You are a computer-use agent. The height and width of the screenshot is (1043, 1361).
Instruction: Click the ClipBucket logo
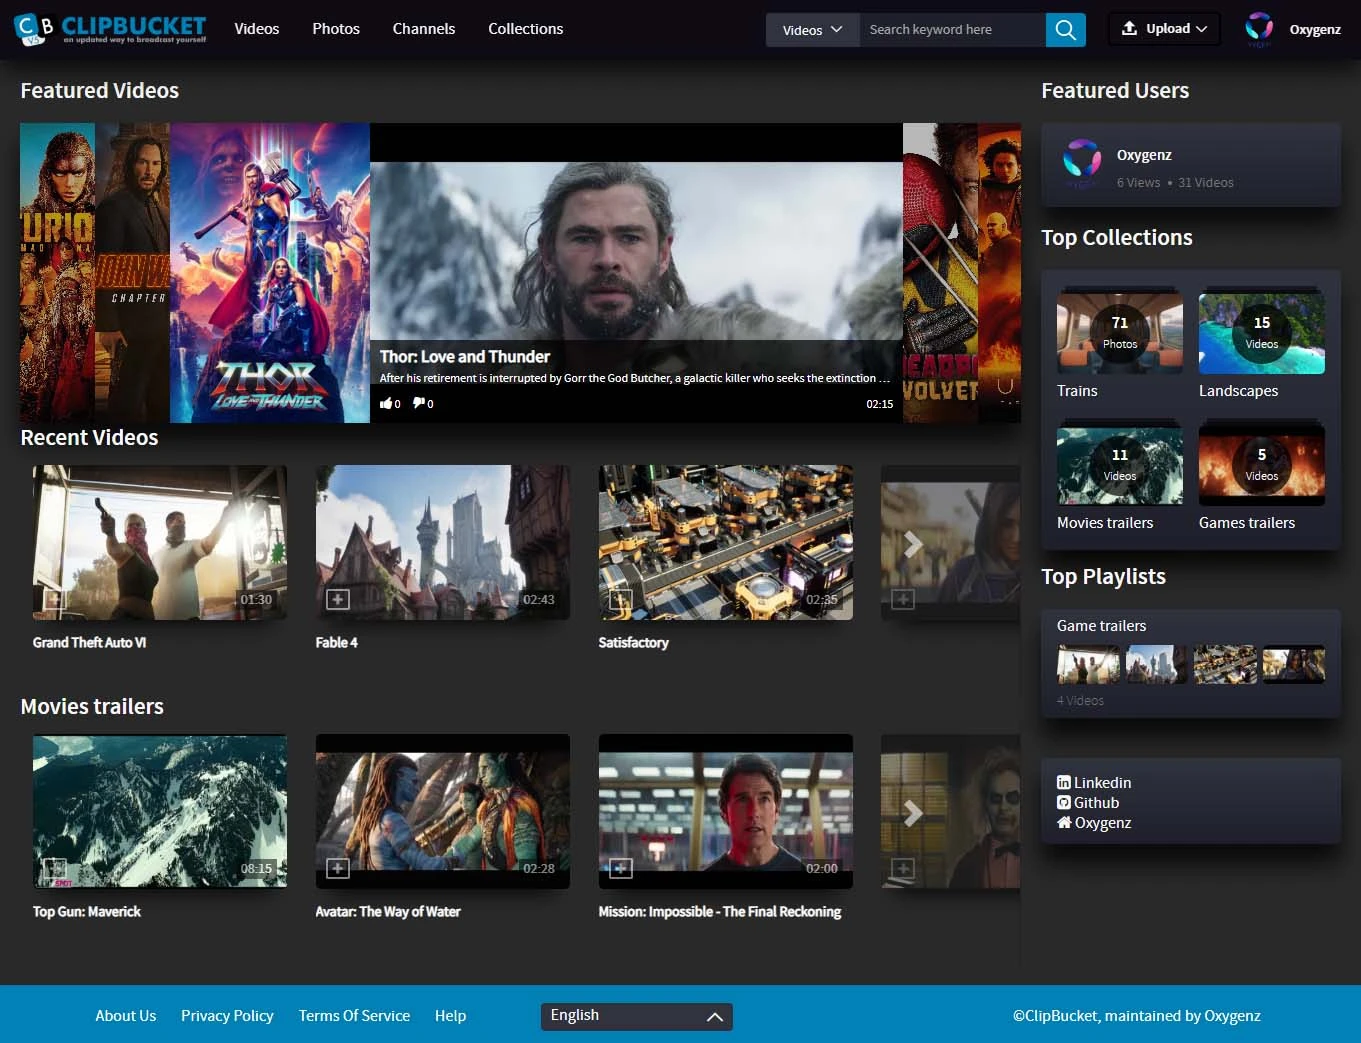click(x=110, y=29)
